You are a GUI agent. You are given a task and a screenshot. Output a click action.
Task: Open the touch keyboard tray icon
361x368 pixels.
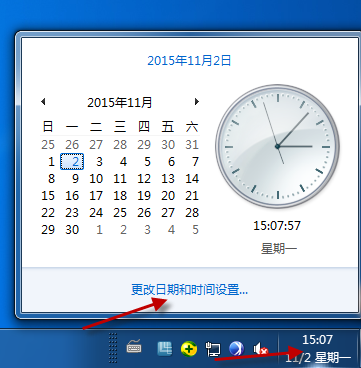coord(134,348)
